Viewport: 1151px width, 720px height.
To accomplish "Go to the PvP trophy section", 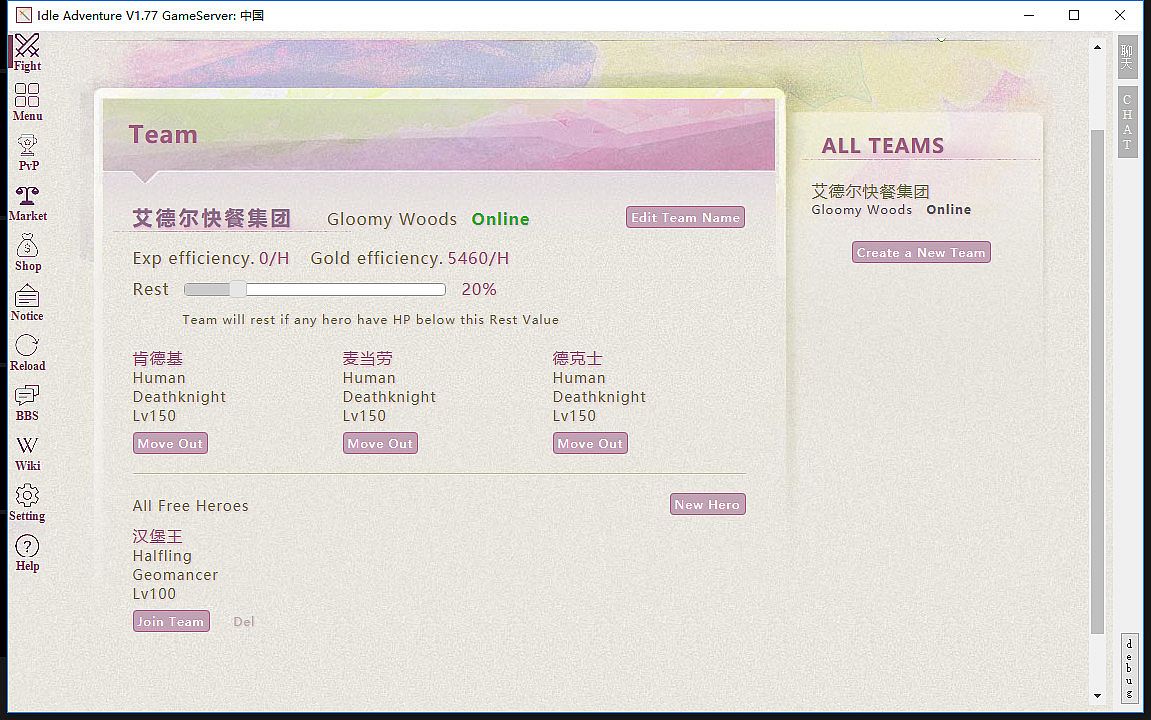I will 27,153.
